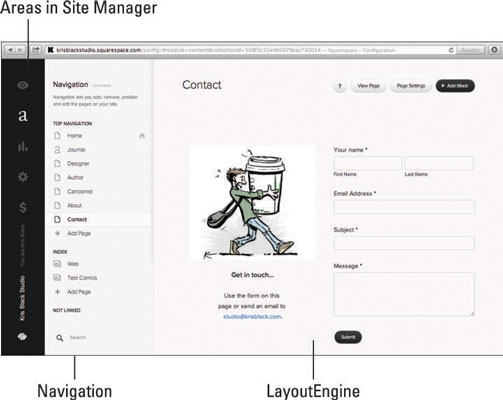
Task: Select Home page in navigation
Action: (74, 136)
